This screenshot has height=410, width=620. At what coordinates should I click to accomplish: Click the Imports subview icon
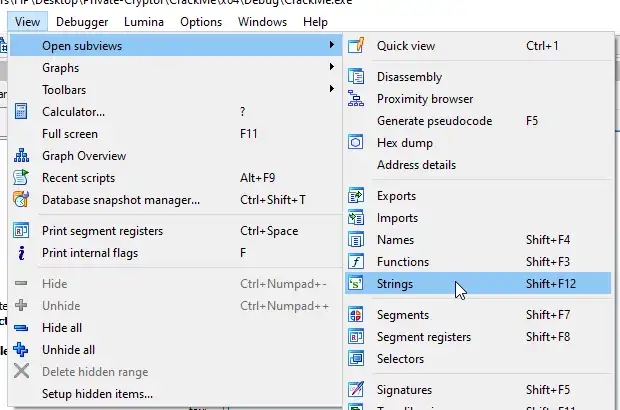[355, 218]
